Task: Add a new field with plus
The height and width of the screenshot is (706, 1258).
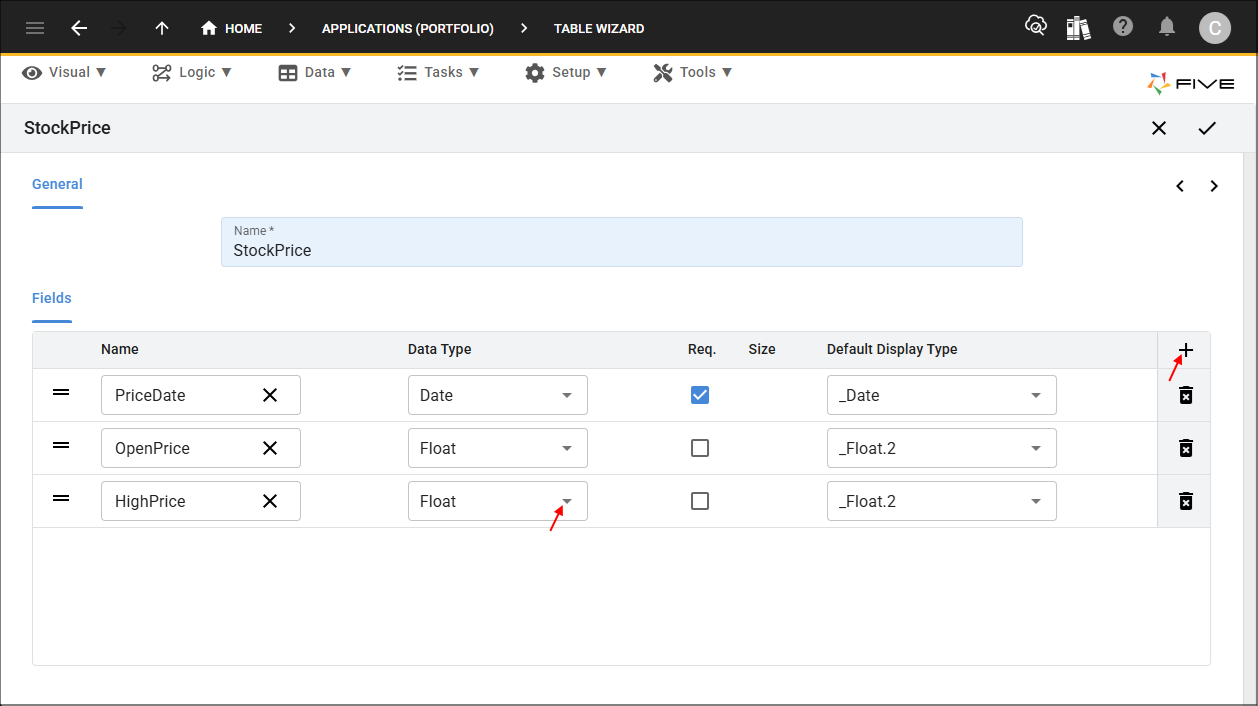Action: coord(1186,349)
